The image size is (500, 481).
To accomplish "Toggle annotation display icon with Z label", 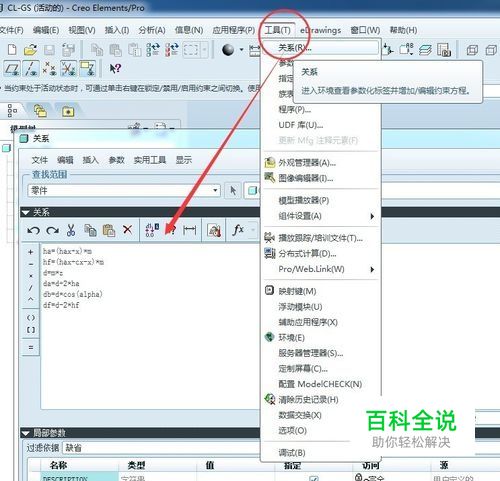I will (x=88, y=69).
